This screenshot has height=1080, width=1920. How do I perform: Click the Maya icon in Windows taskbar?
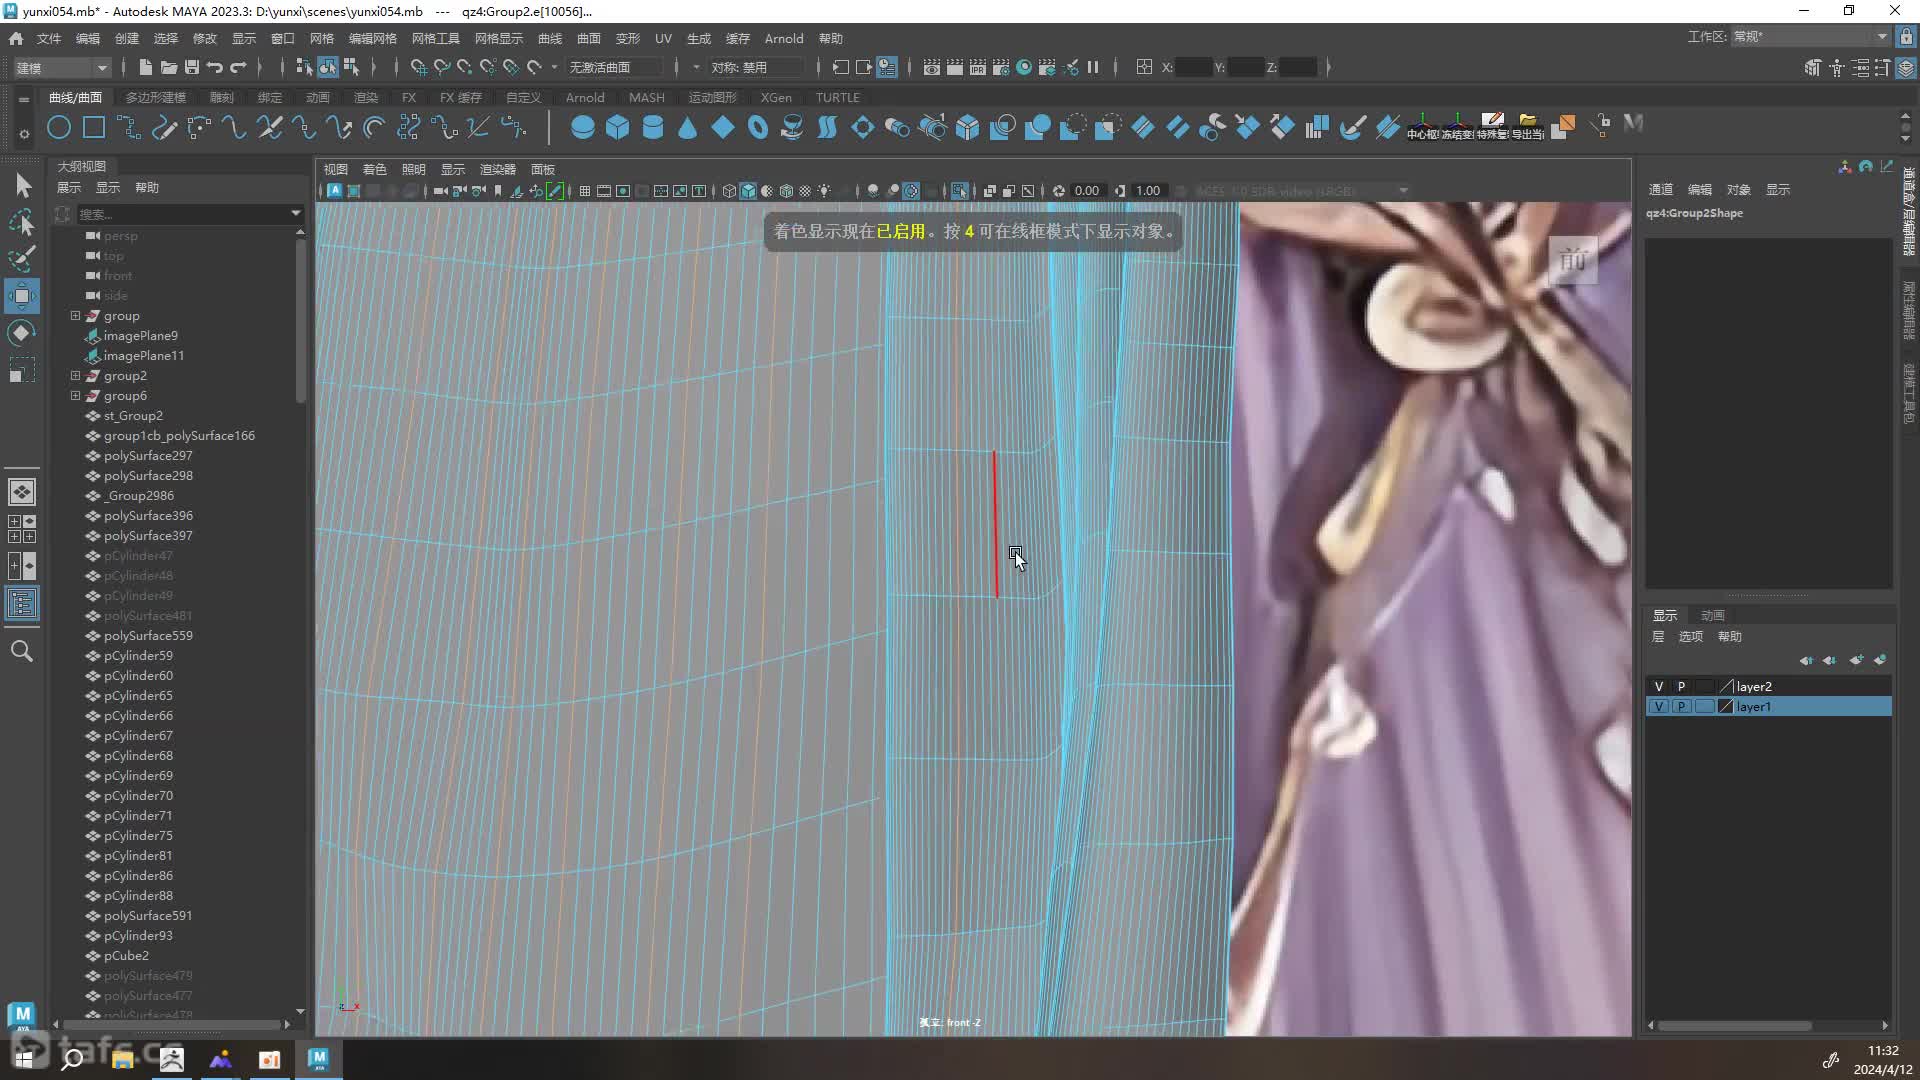[318, 1059]
